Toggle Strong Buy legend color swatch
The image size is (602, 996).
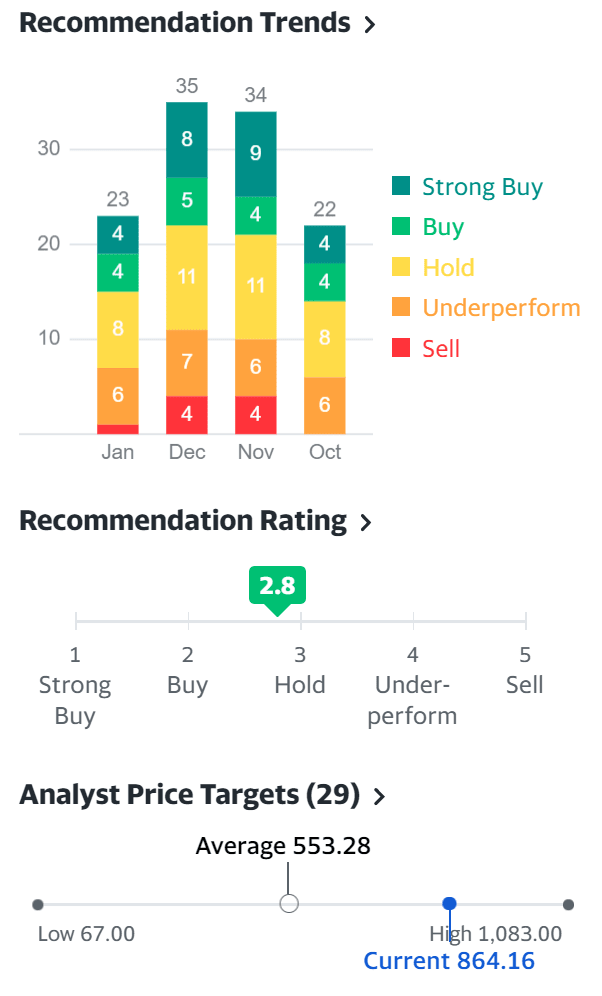401,186
